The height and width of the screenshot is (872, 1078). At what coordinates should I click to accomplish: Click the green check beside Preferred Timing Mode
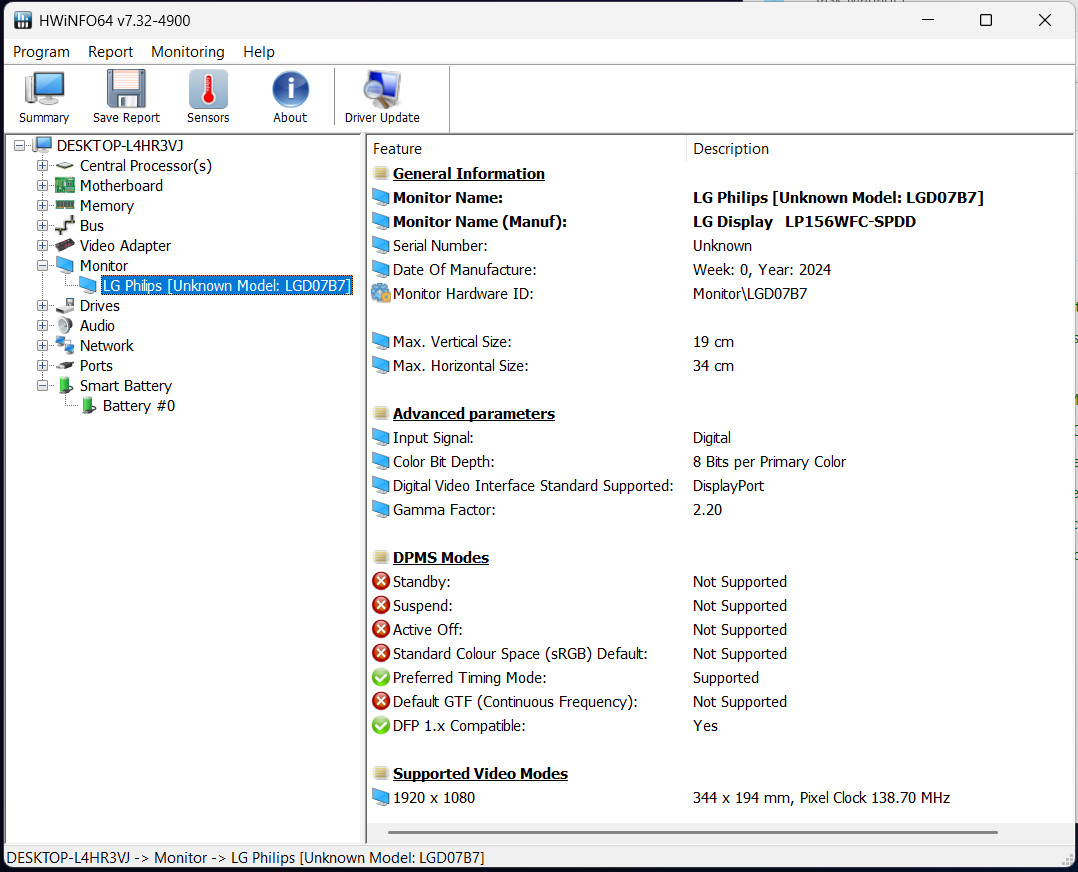click(381, 677)
